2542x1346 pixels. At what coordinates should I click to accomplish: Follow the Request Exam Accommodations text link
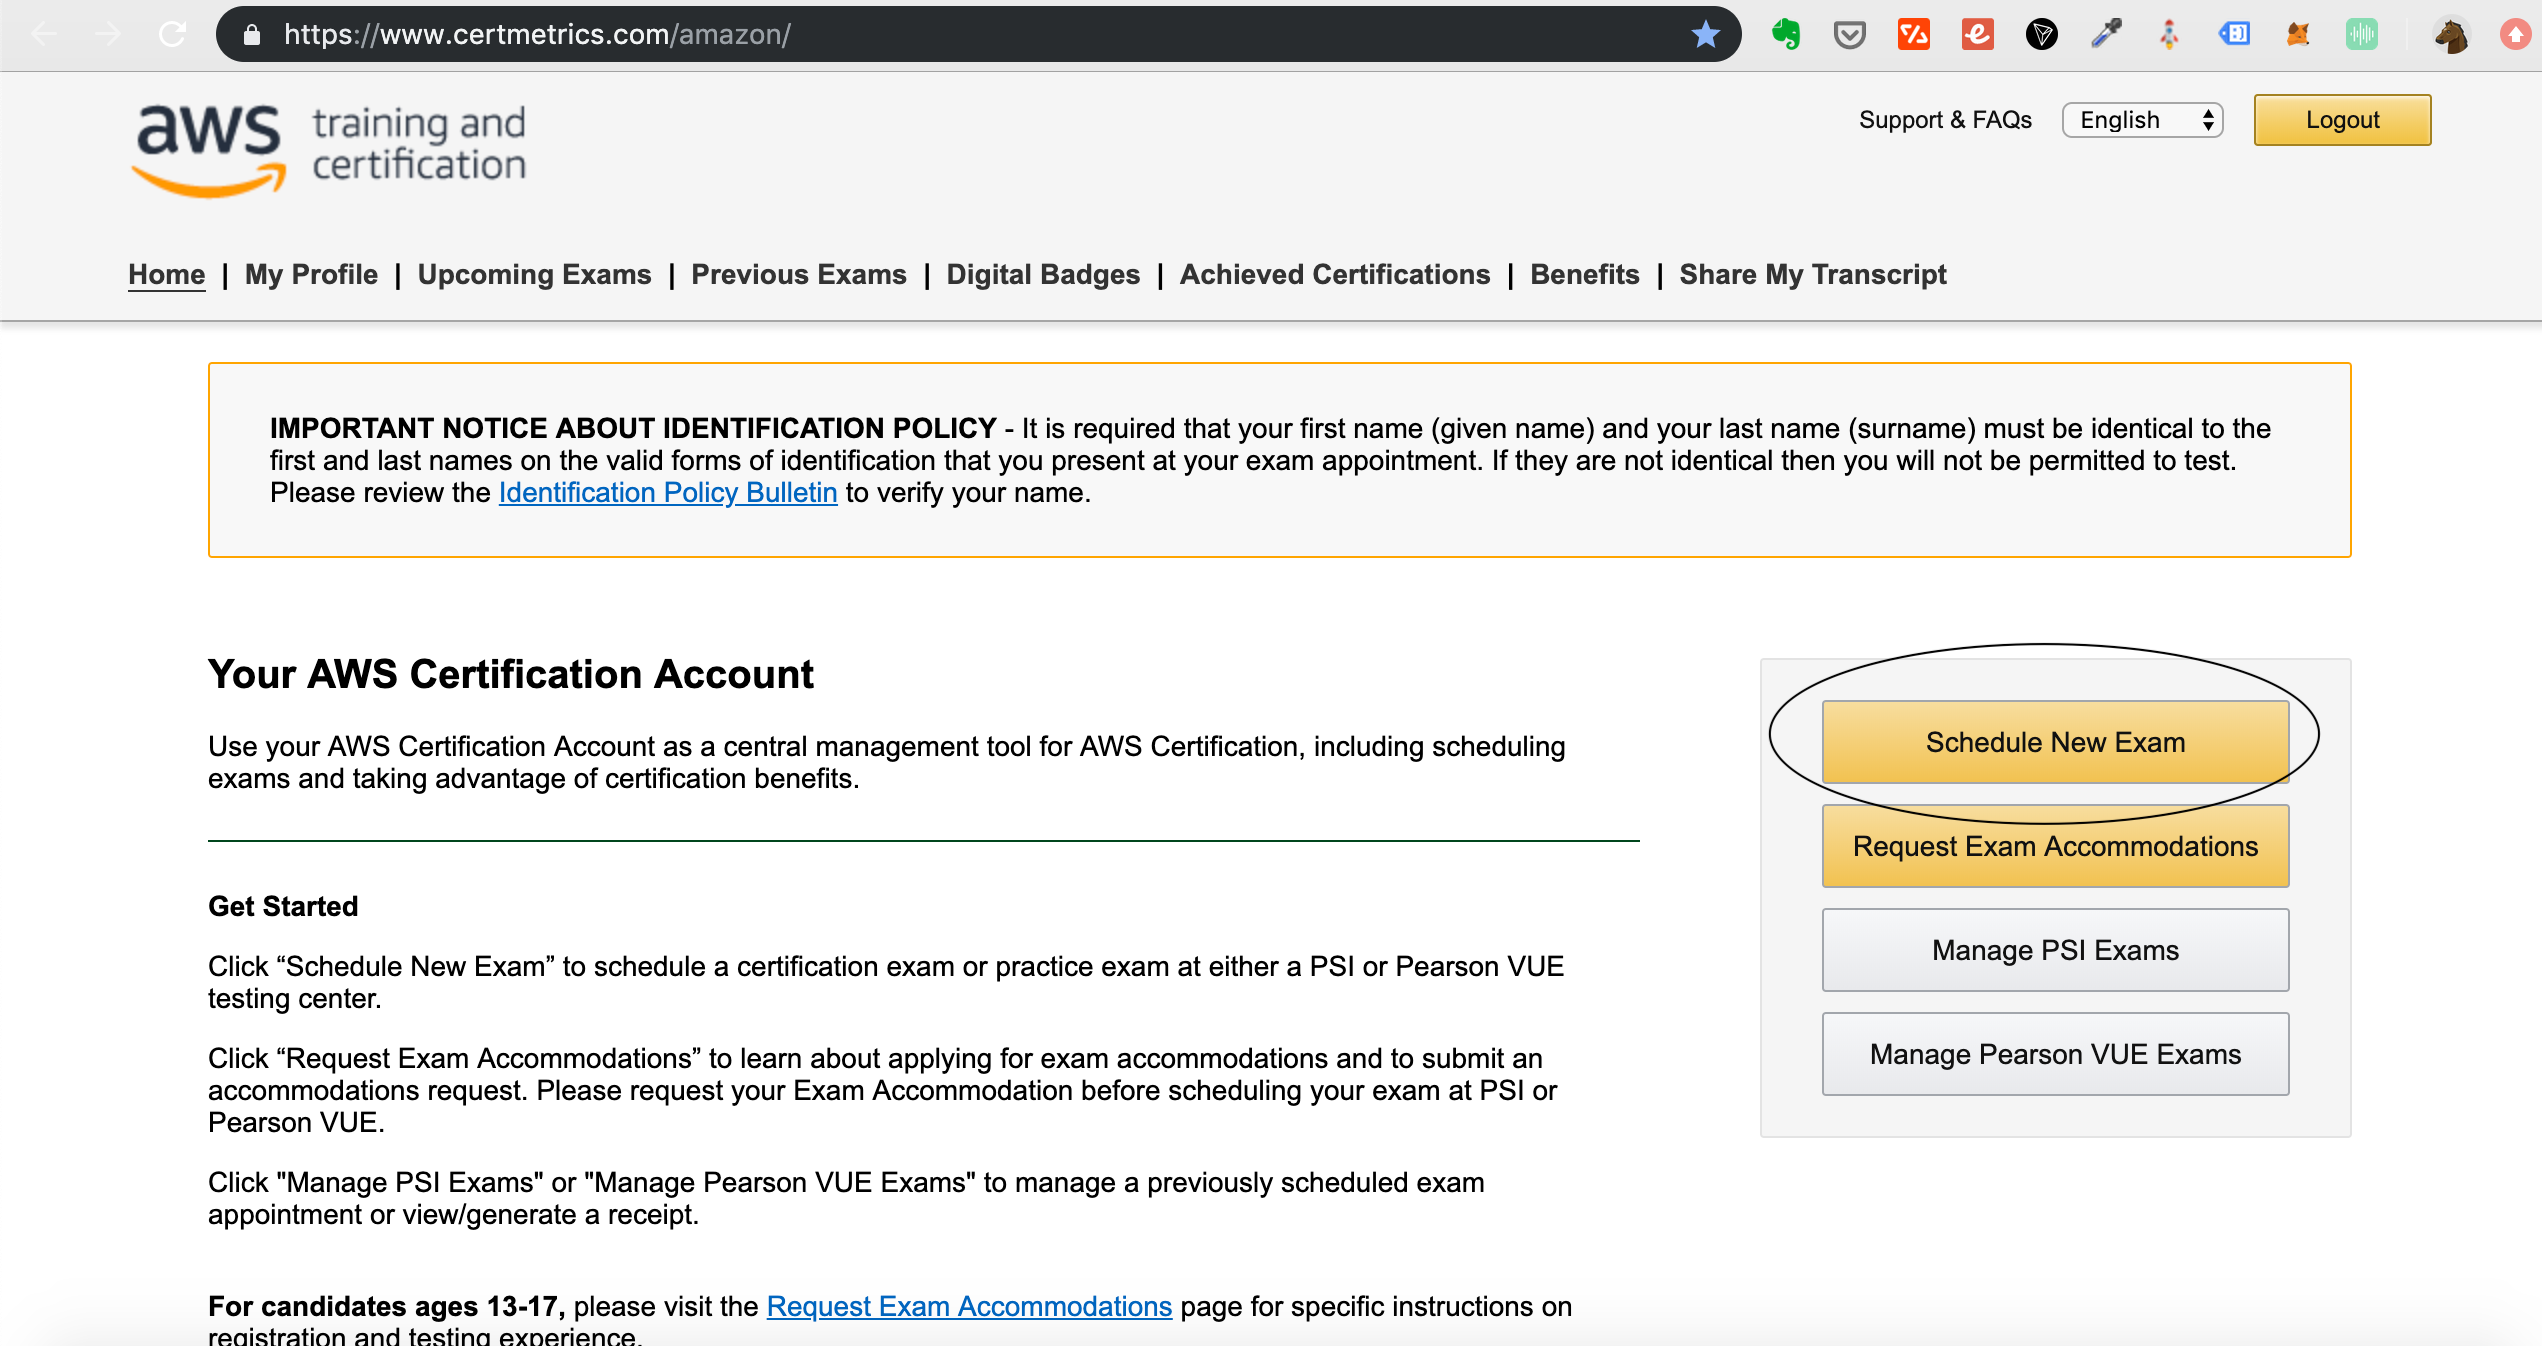969,1306
